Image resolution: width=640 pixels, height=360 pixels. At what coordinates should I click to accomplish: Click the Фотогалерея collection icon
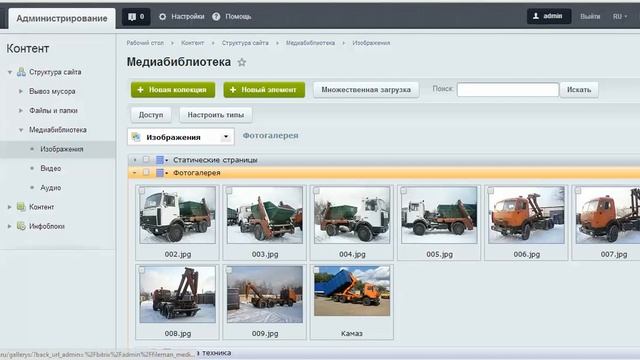160,173
